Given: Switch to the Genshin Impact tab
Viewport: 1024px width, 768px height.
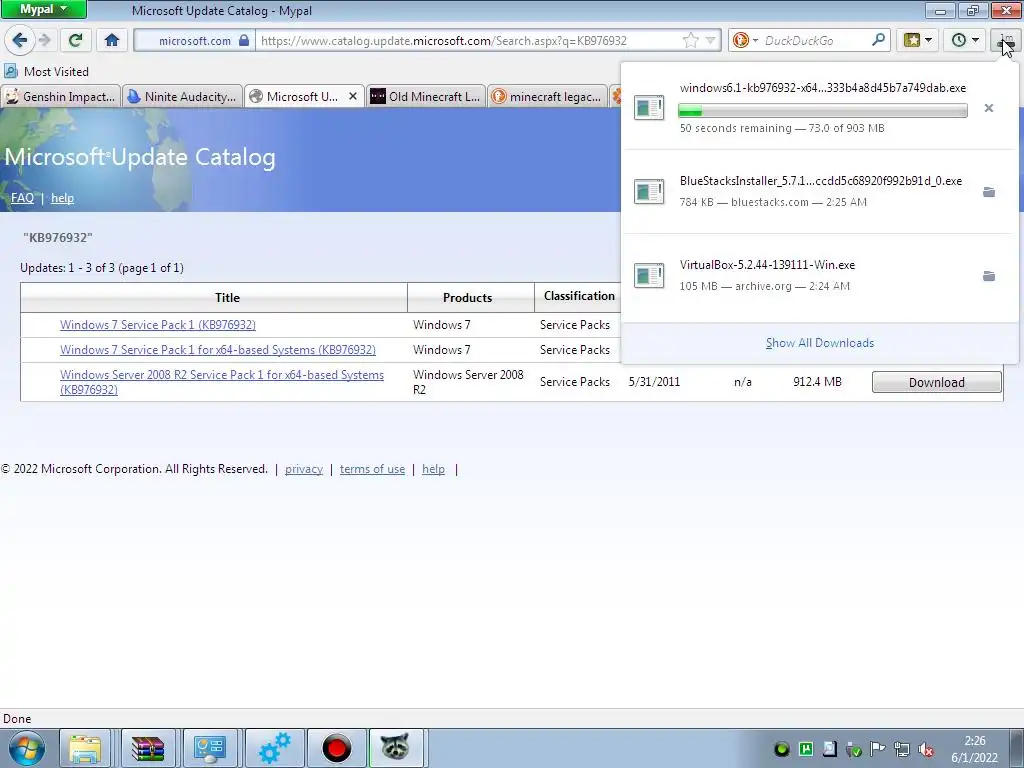Looking at the screenshot, I should point(61,97).
